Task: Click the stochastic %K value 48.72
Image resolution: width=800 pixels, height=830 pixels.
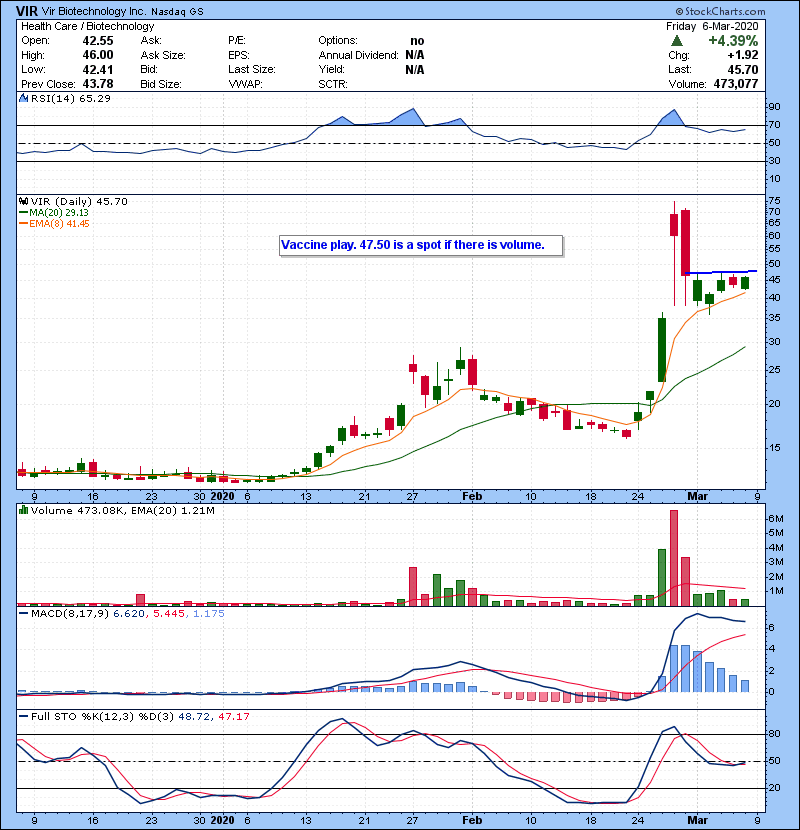Action: [x=194, y=717]
